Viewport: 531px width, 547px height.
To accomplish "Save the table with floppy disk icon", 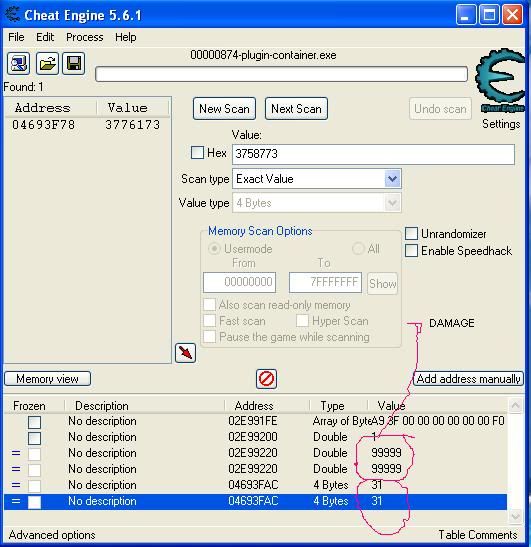I will 74,63.
